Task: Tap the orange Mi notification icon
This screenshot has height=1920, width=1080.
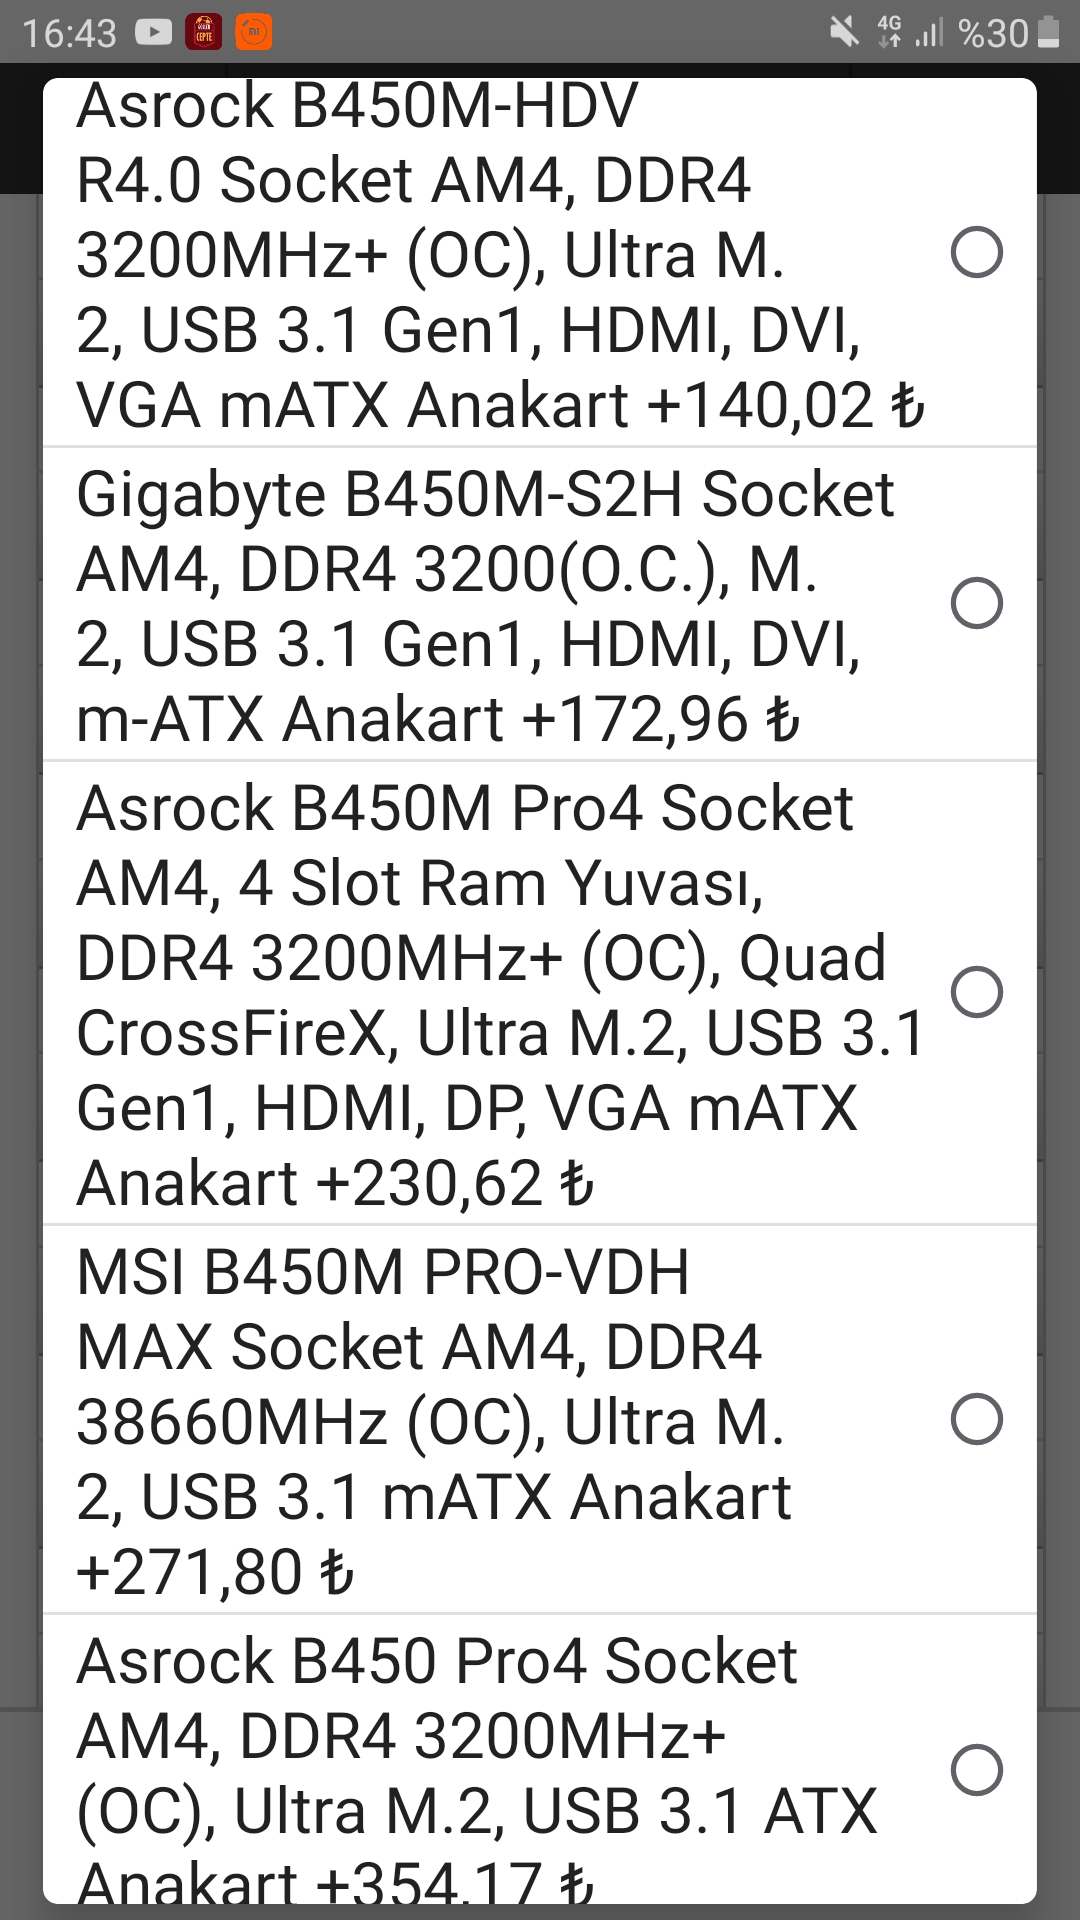Action: 254,33
